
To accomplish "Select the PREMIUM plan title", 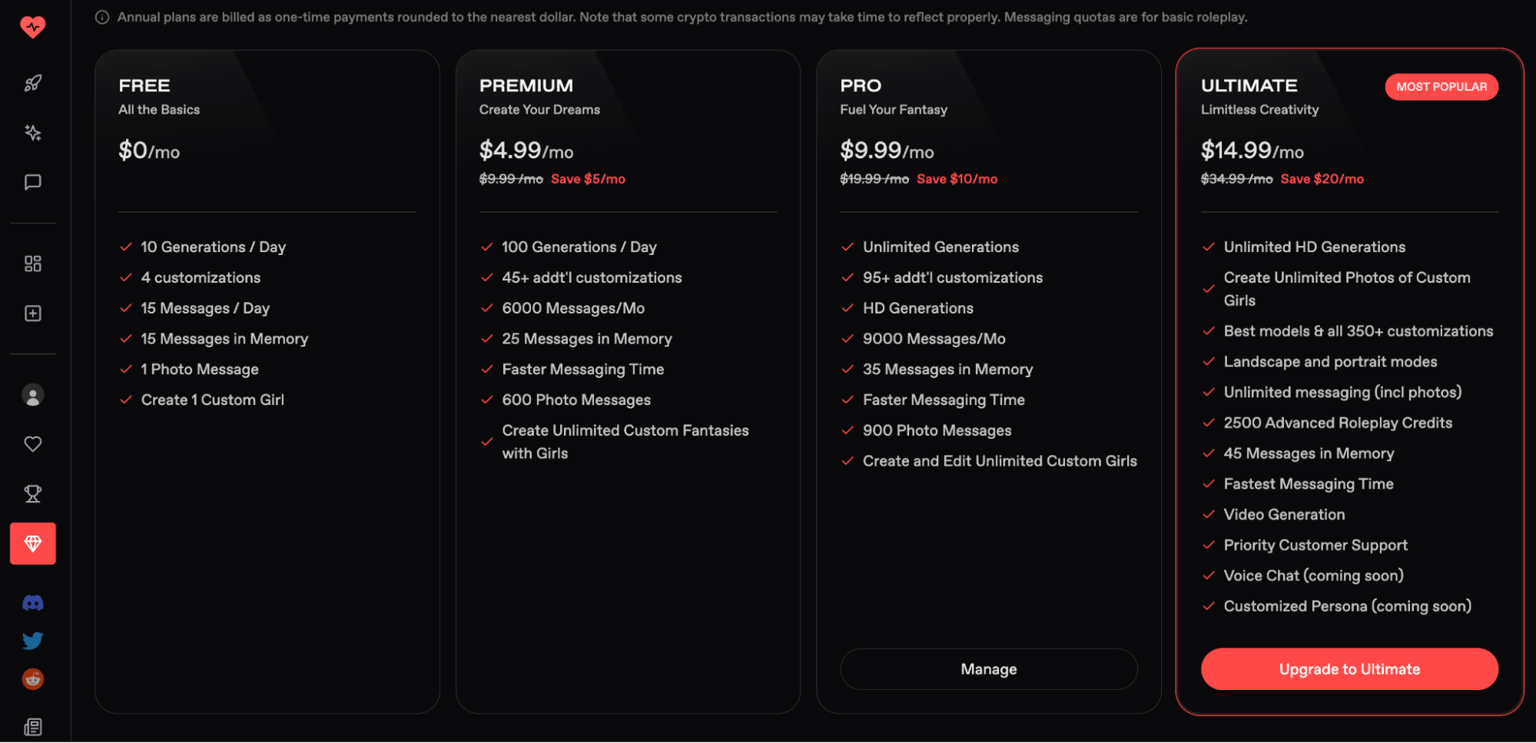I will coord(526,86).
